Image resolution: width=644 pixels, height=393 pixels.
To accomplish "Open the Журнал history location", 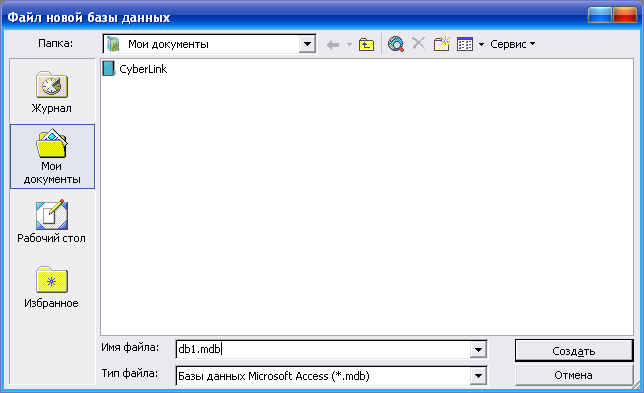I will coord(52,92).
